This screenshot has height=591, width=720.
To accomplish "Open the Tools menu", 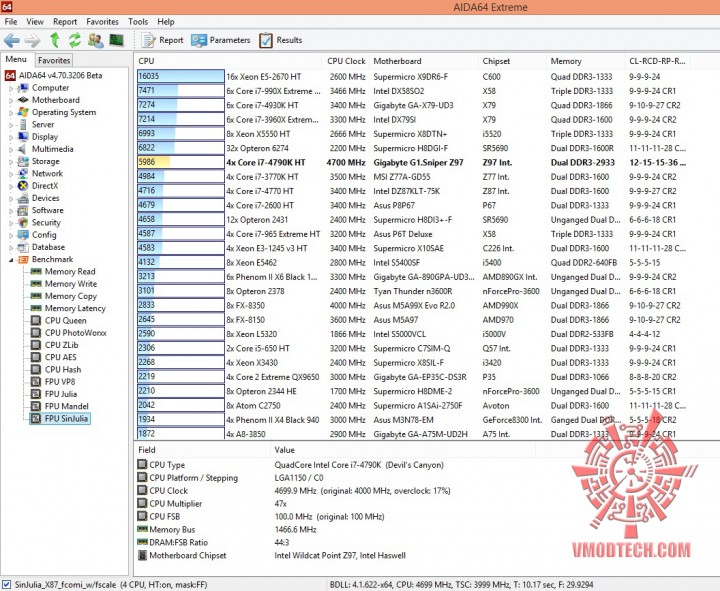I will [138, 22].
